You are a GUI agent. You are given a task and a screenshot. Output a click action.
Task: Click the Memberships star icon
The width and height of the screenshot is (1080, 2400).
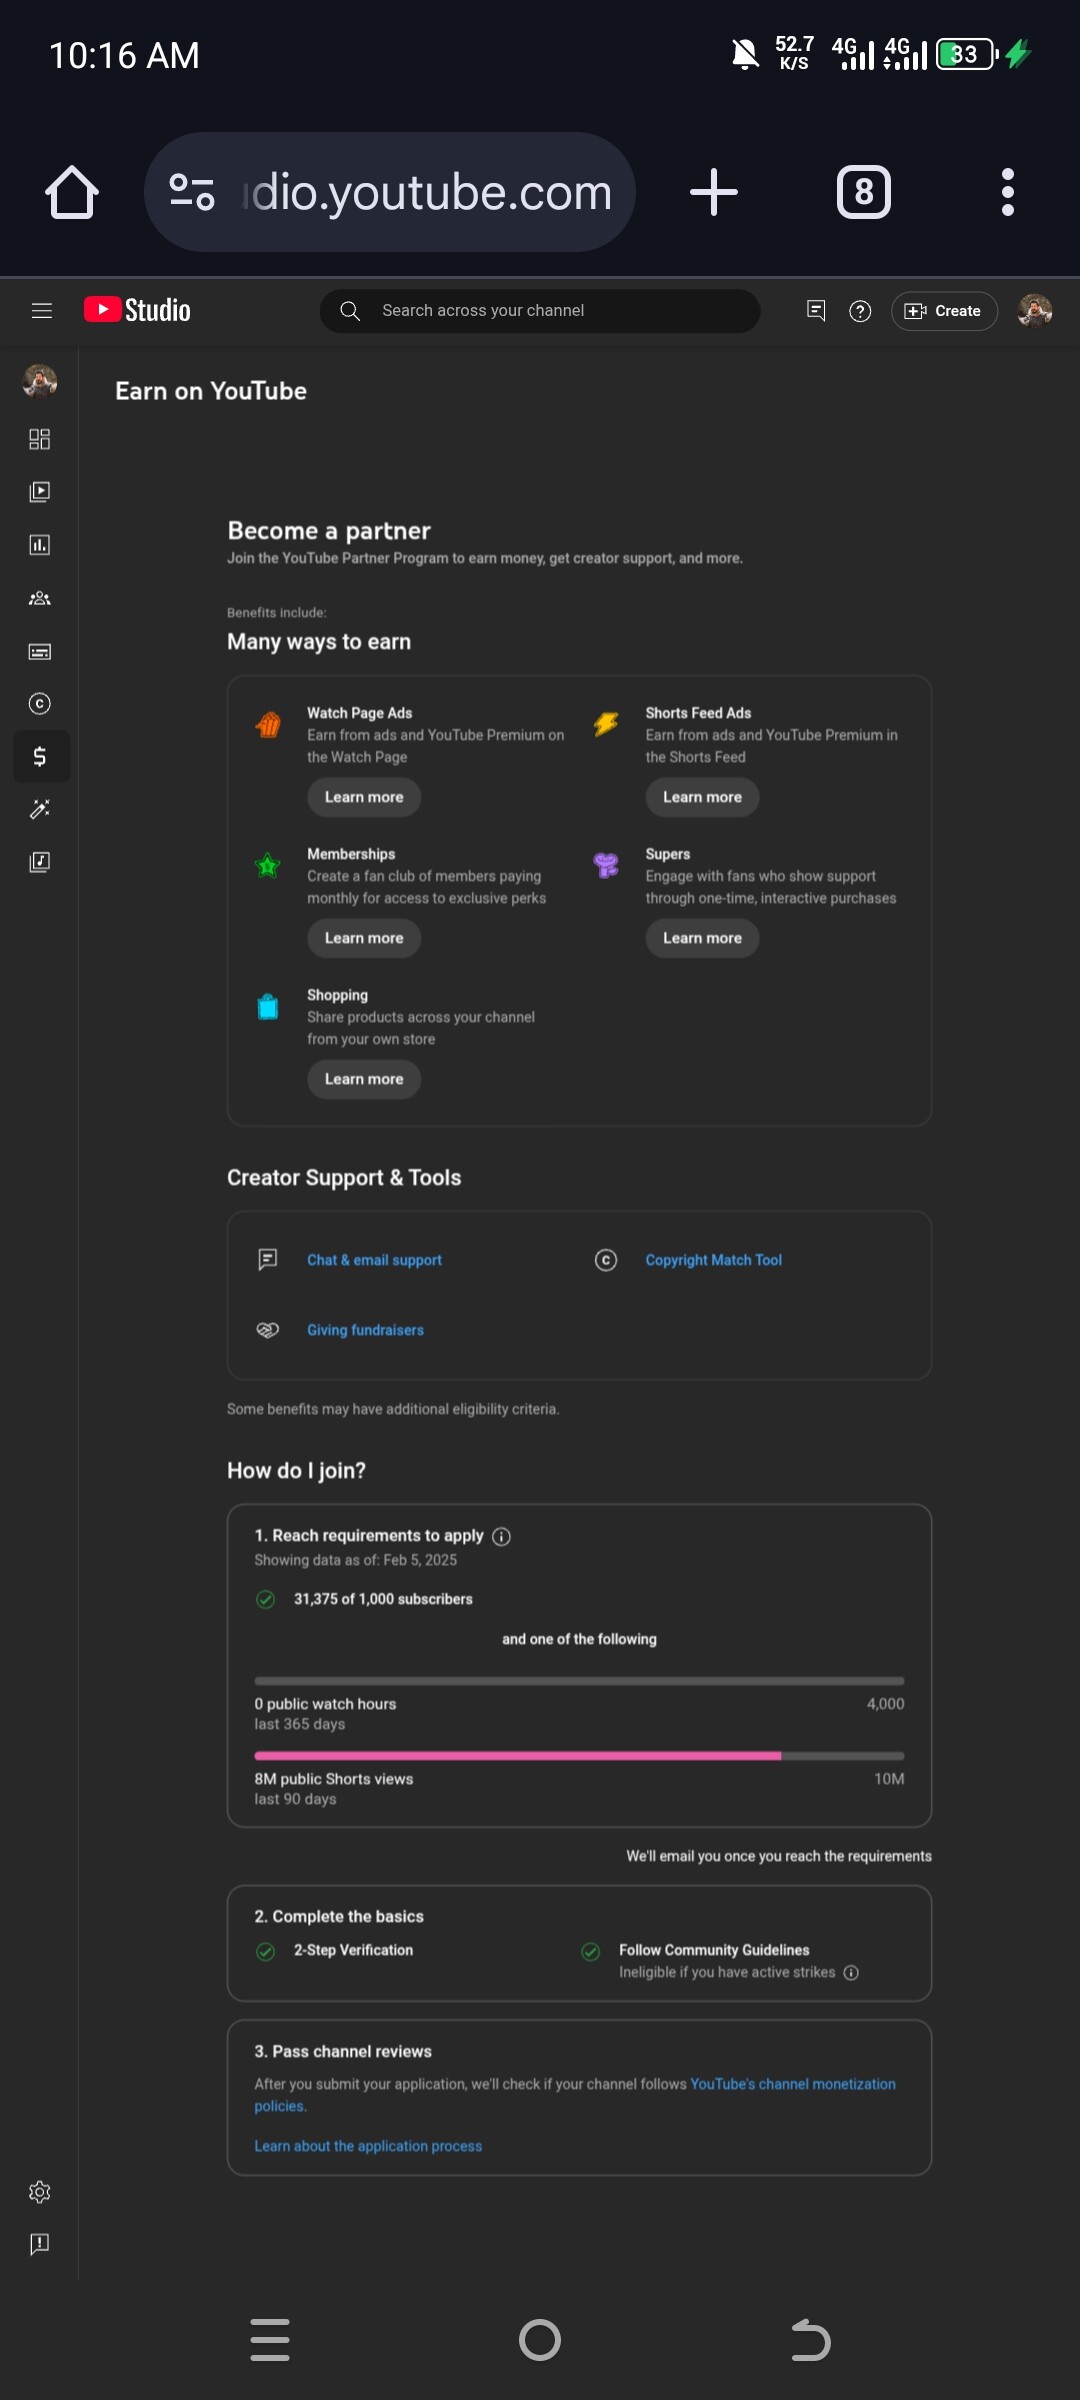pos(268,865)
